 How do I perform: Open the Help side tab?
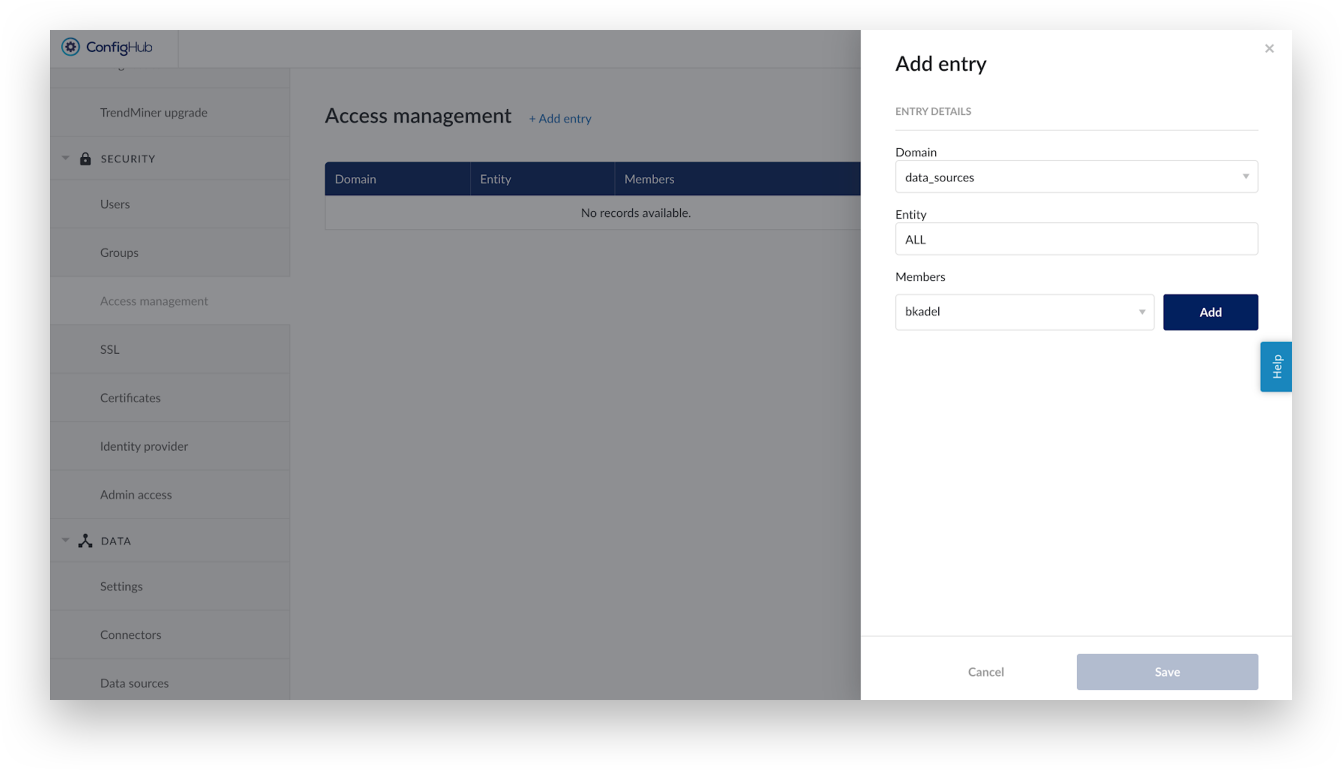pyautogui.click(x=1276, y=367)
